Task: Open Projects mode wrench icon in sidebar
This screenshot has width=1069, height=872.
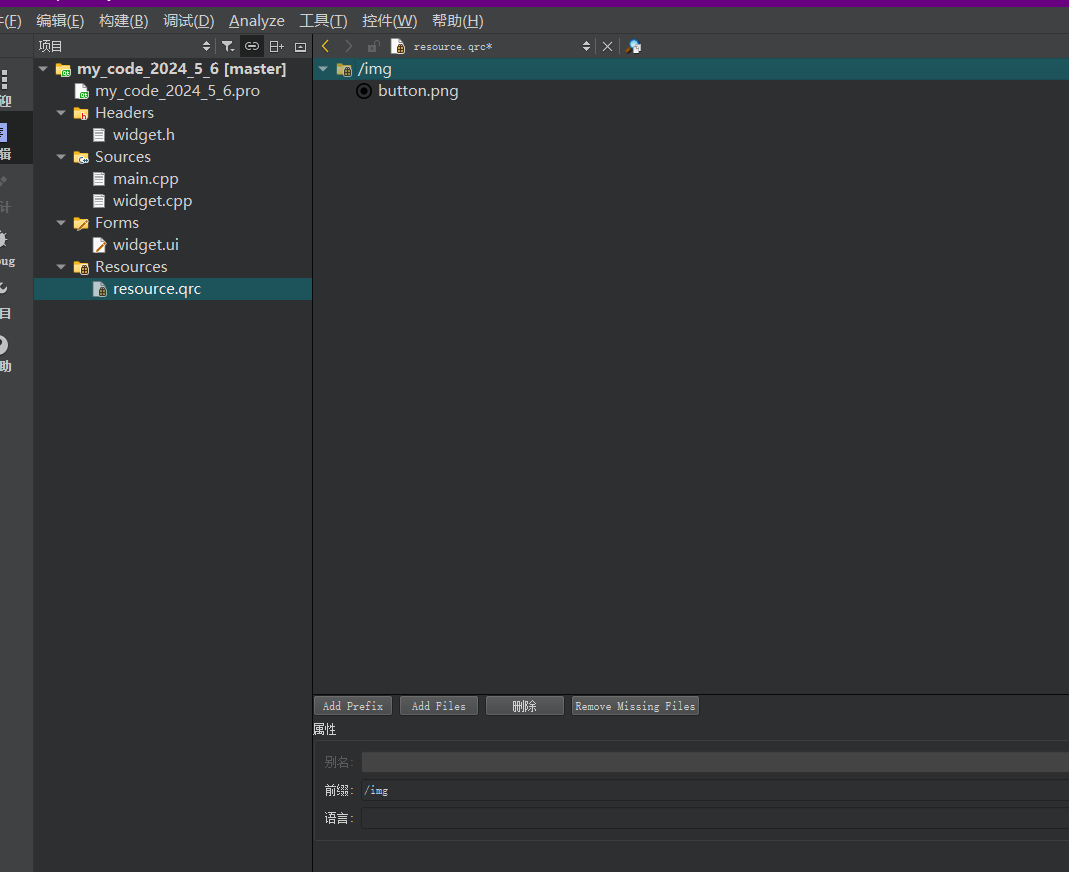Action: pyautogui.click(x=4, y=298)
